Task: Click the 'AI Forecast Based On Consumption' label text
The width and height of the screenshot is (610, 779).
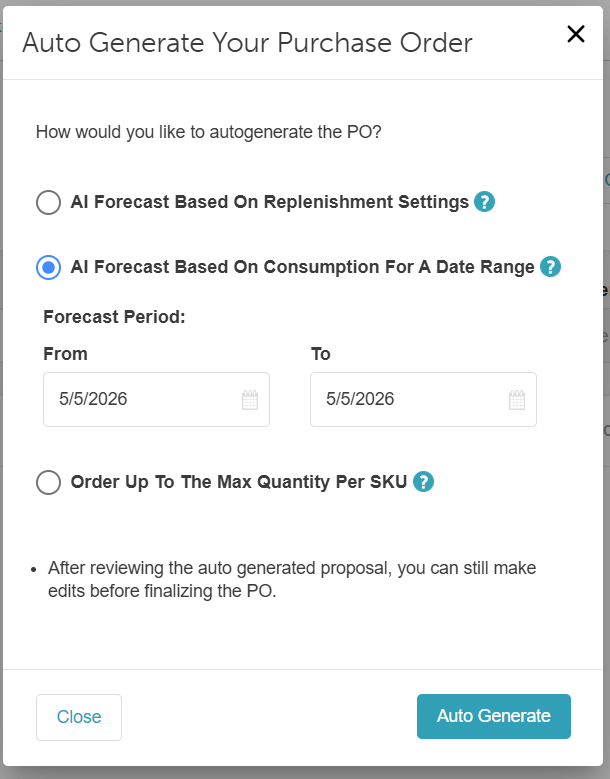Action: (303, 267)
